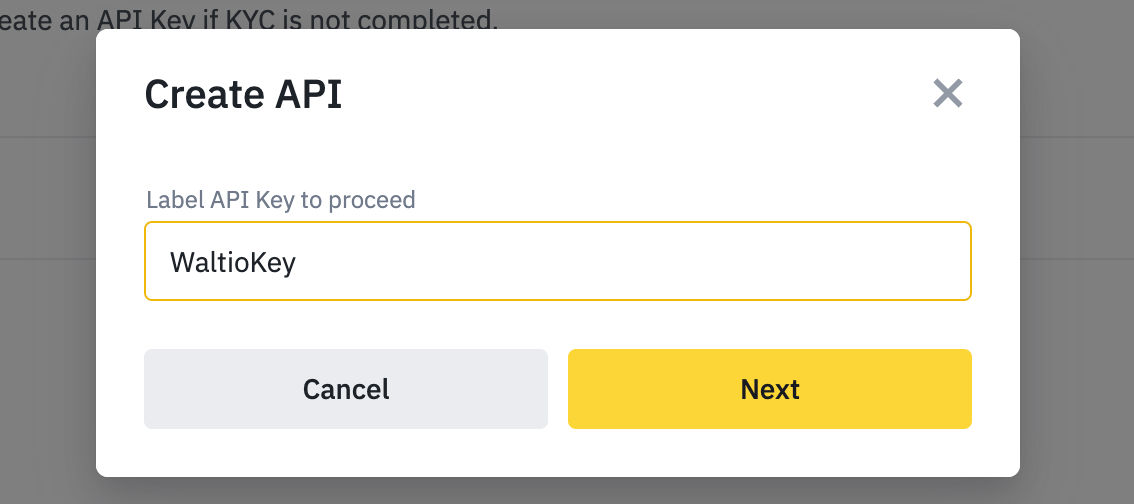1134x504 pixels.
Task: Click the 'Label API Key to proceed' caption
Action: (x=281, y=200)
